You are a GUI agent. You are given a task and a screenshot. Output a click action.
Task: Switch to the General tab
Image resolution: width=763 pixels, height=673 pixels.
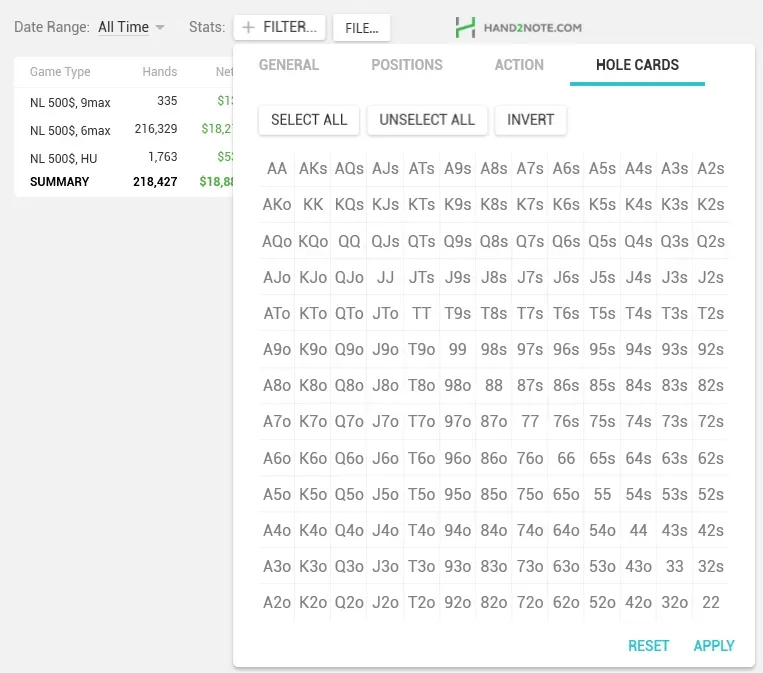click(289, 65)
